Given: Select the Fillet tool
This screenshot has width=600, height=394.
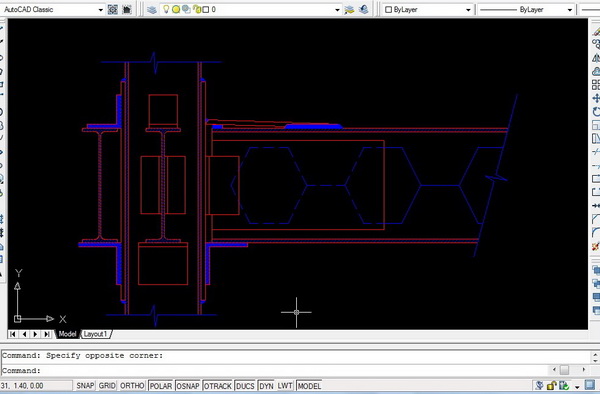Looking at the screenshot, I should [596, 233].
